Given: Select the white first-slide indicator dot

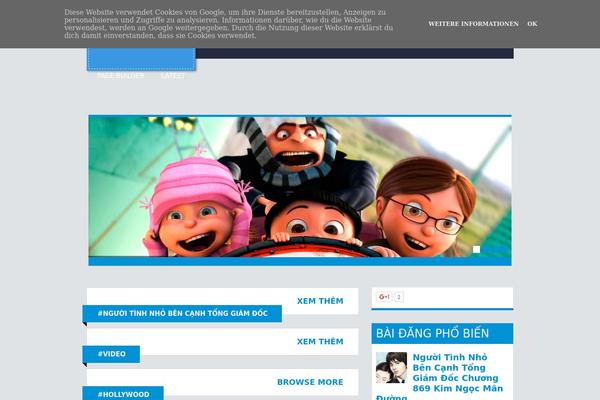Looking at the screenshot, I should pos(476,250).
